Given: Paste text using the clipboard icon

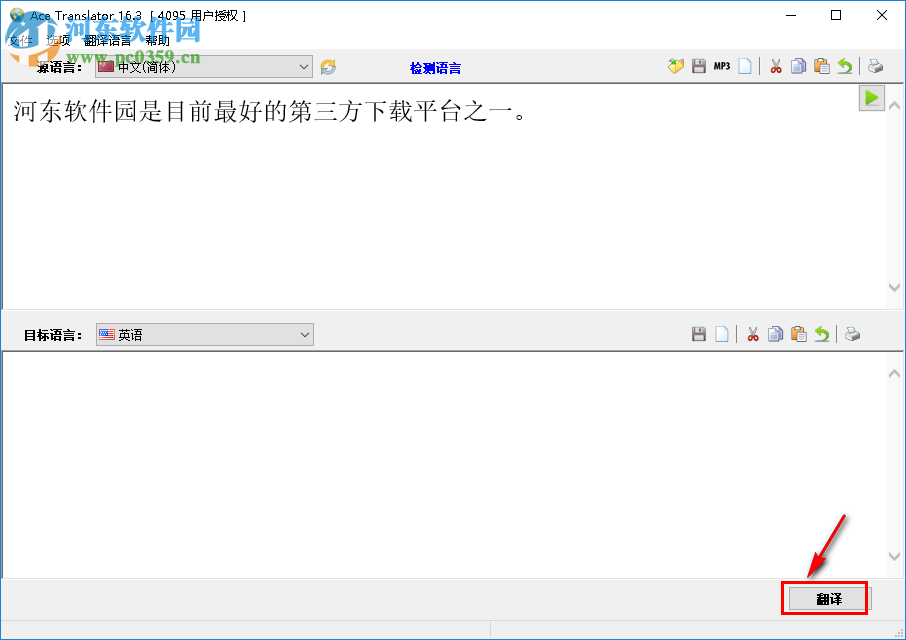Looking at the screenshot, I should click(x=821, y=66).
